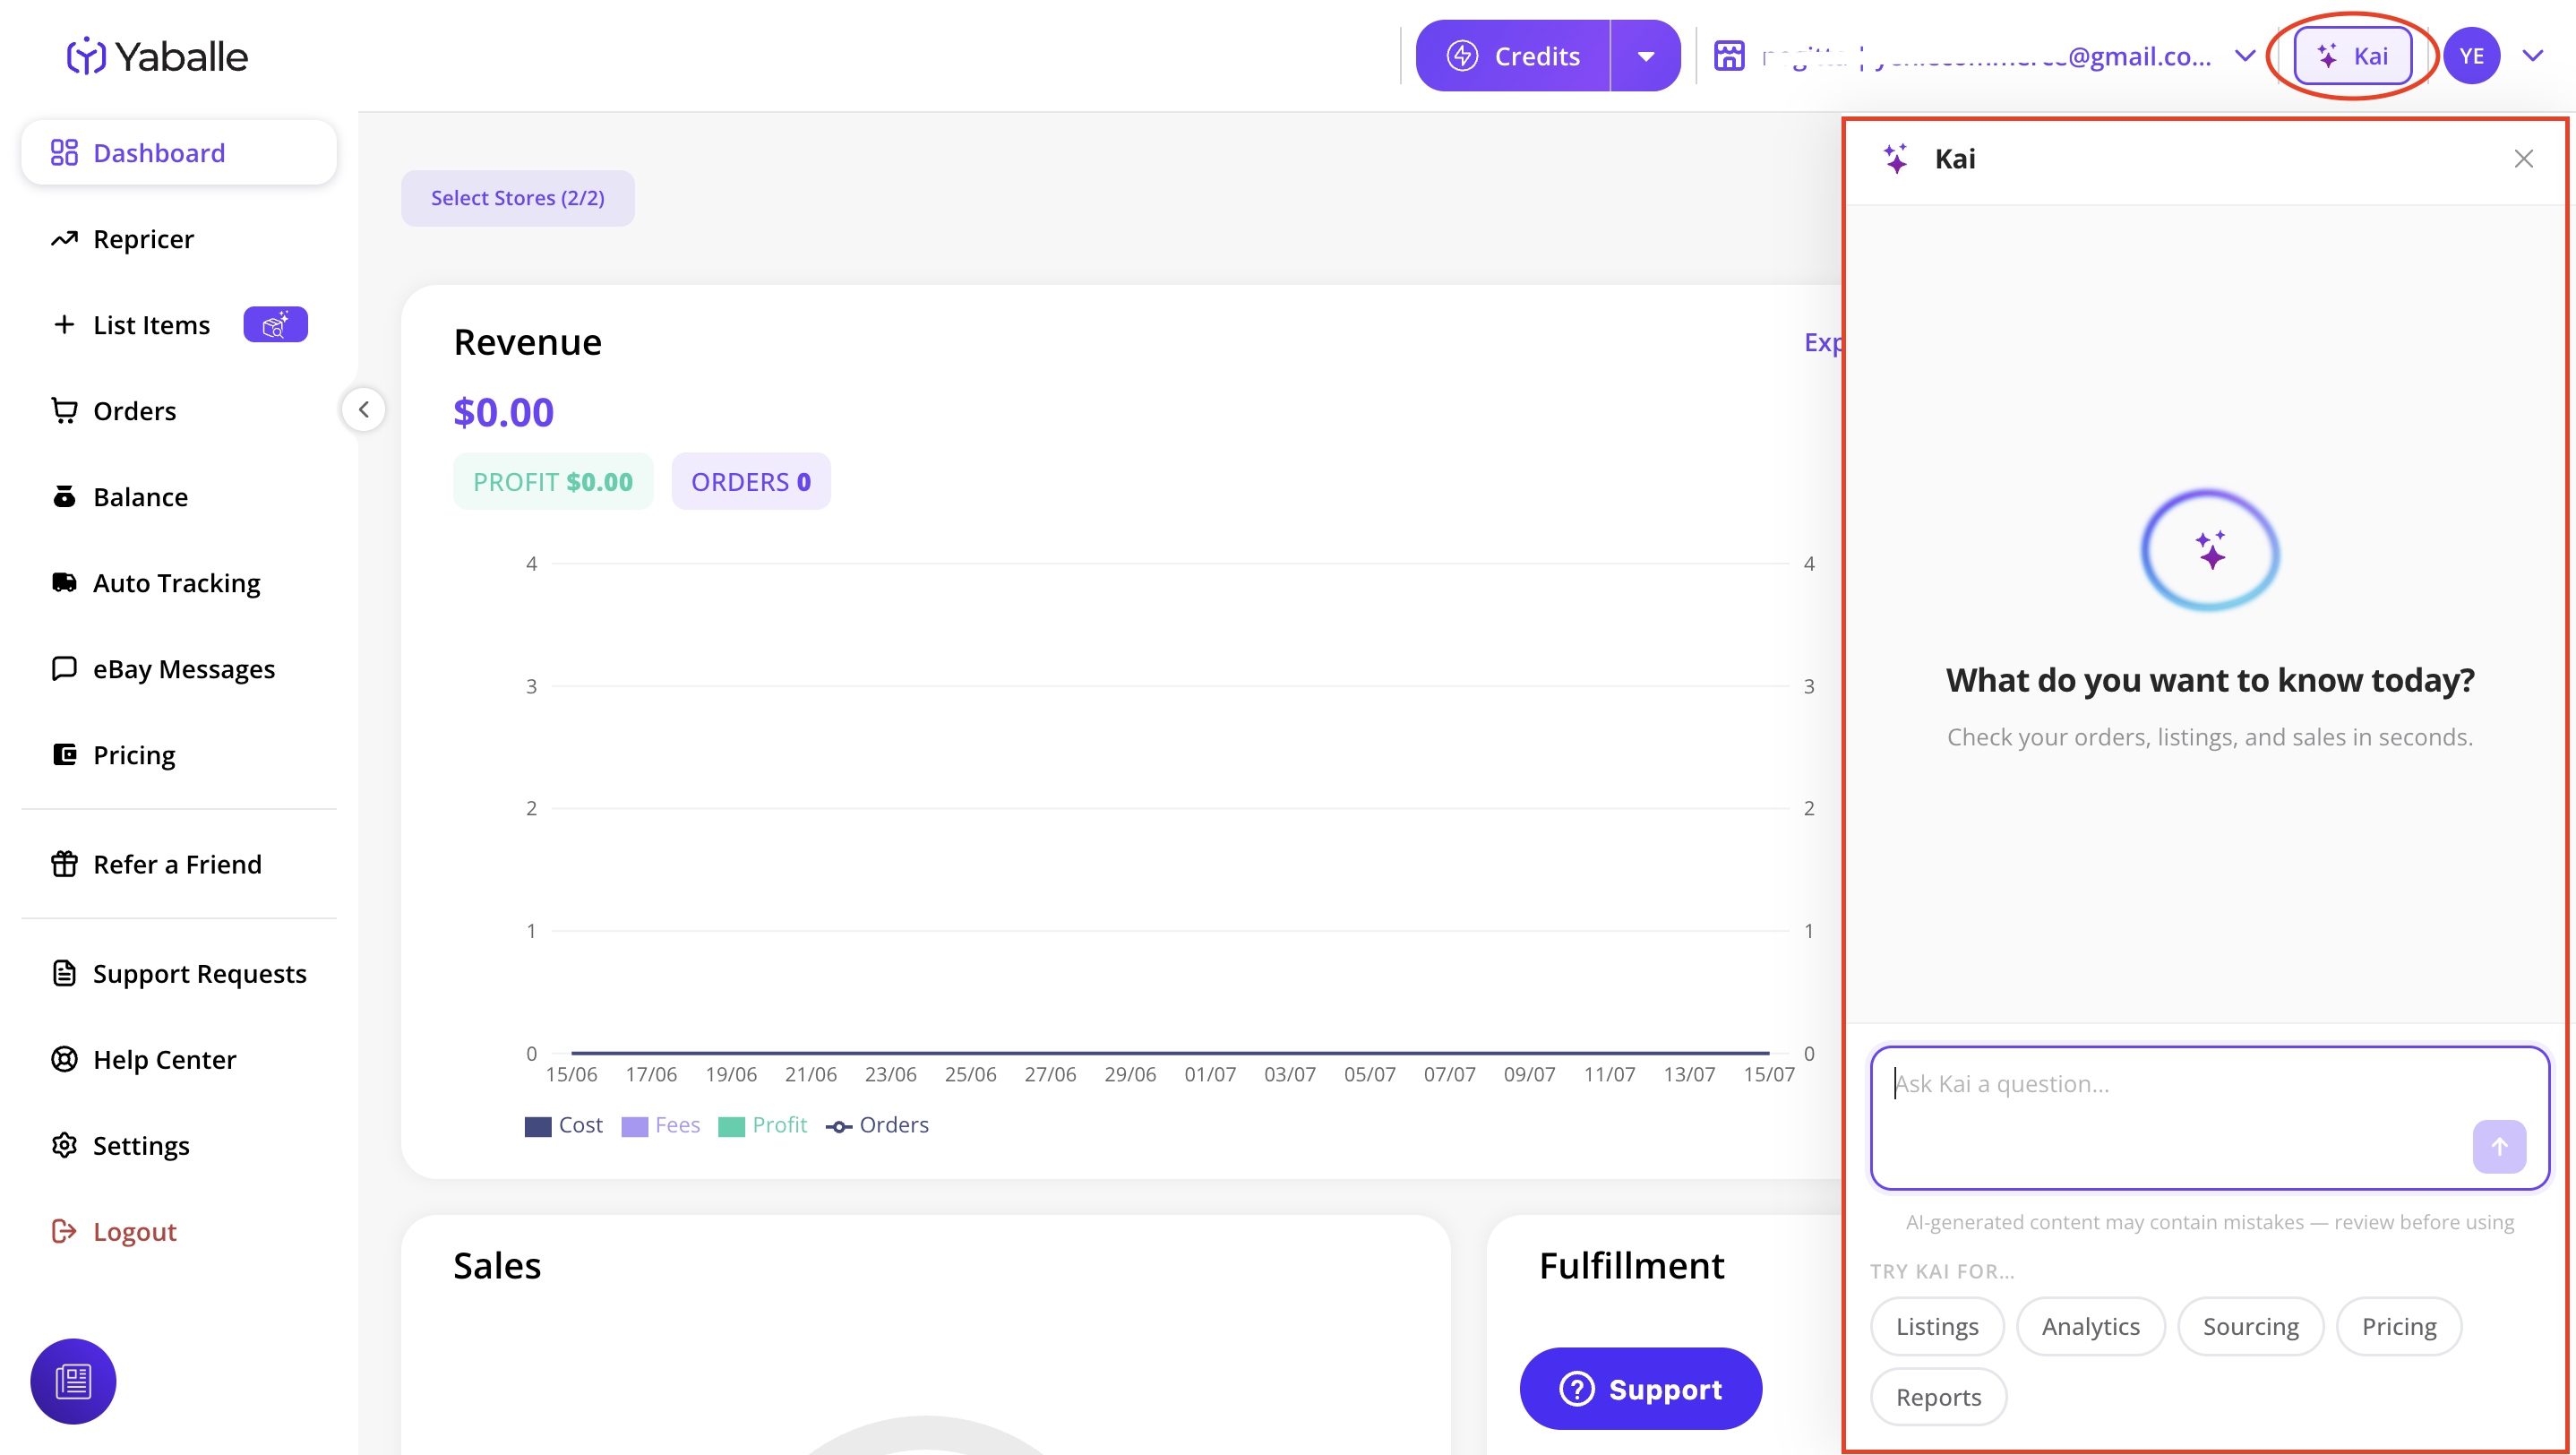Click the Fulfillment card heading
Image resolution: width=2576 pixels, height=1455 pixels.
click(x=1631, y=1266)
